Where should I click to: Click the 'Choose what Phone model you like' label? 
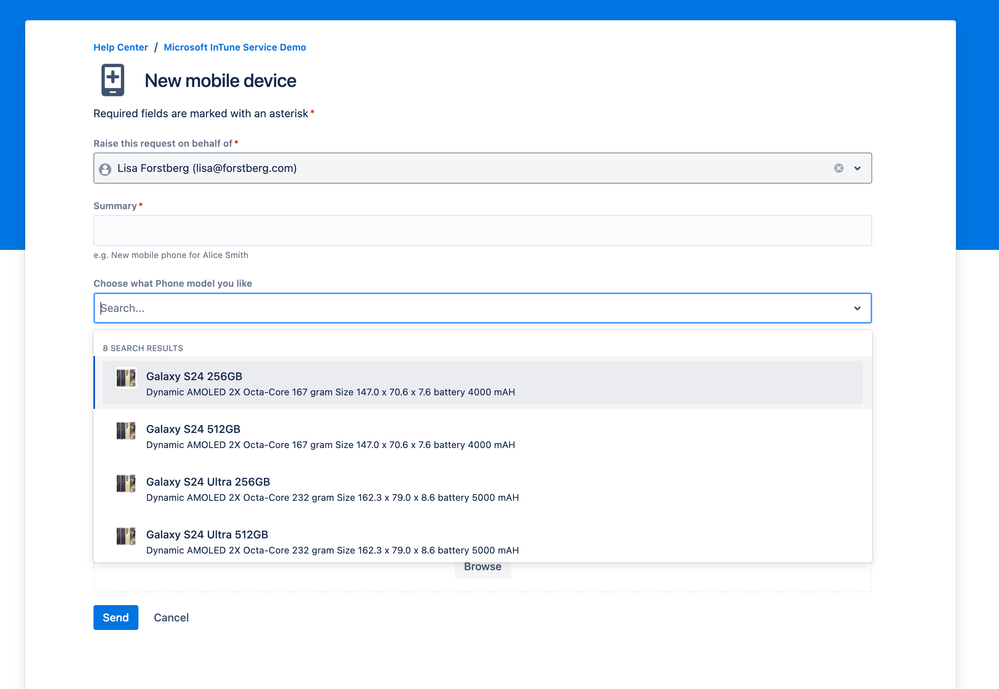(173, 284)
